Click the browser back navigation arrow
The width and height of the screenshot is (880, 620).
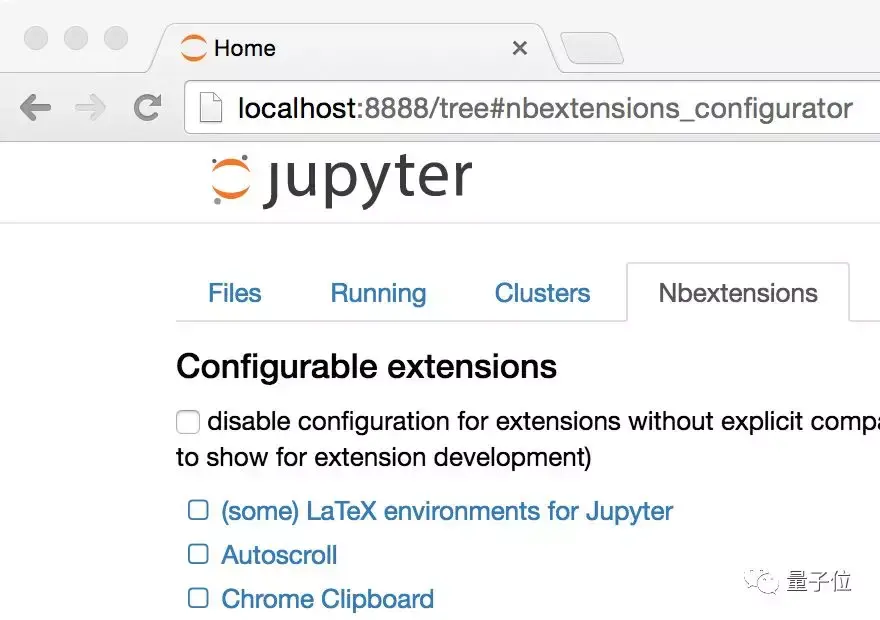coord(36,107)
